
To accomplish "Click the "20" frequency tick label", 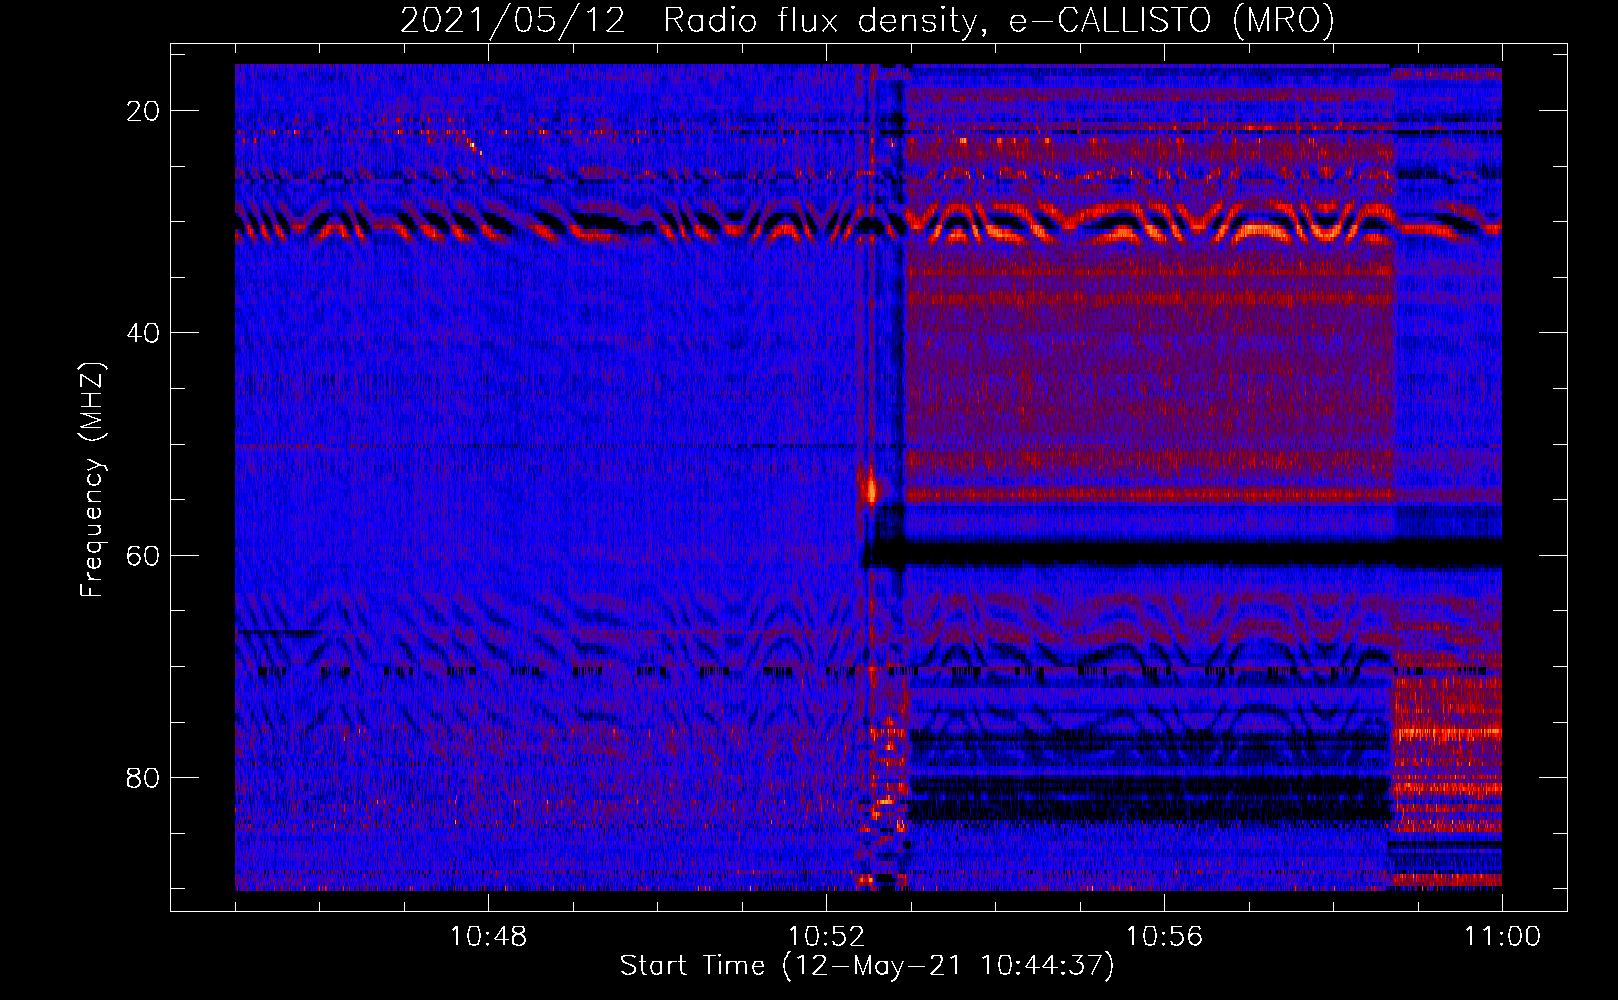I will click(143, 111).
